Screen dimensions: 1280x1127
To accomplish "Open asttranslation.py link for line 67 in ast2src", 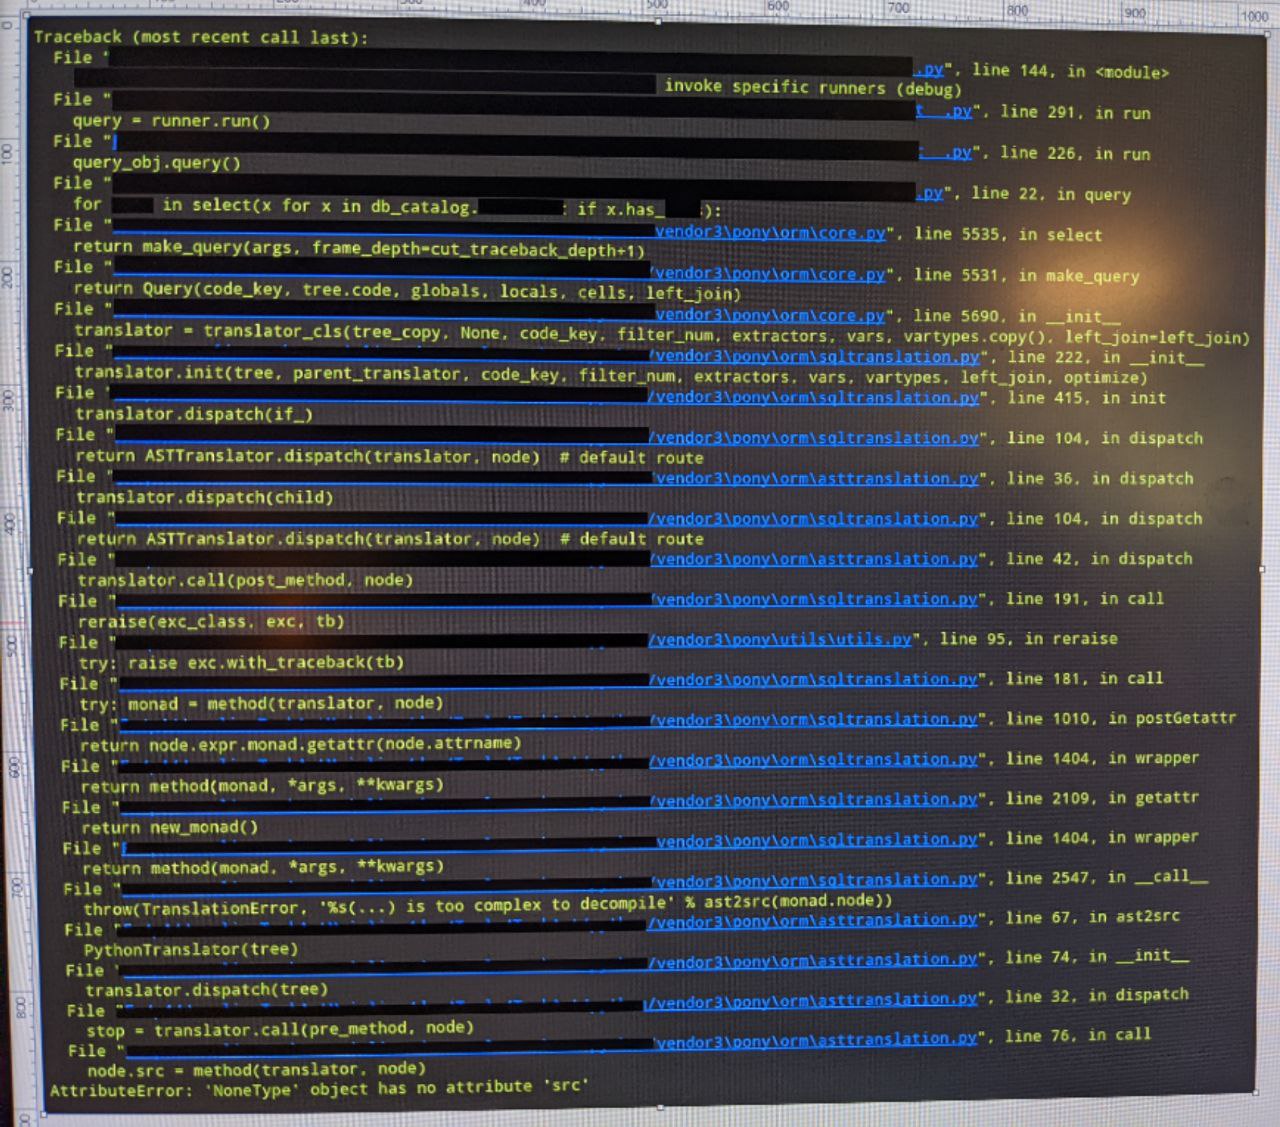I will click(812, 919).
